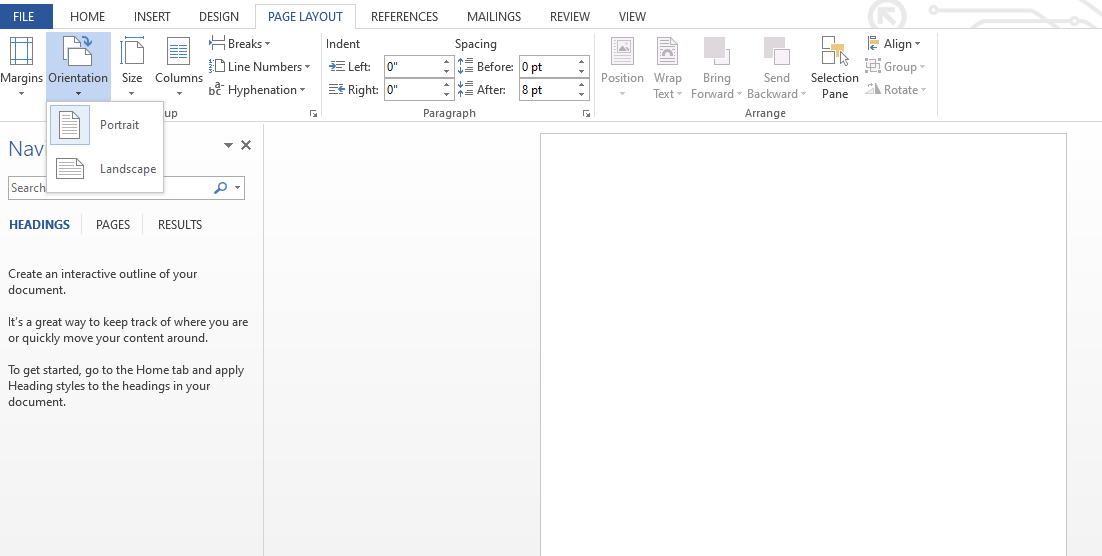
Task: Switch to the VIEW tab
Action: tap(633, 16)
